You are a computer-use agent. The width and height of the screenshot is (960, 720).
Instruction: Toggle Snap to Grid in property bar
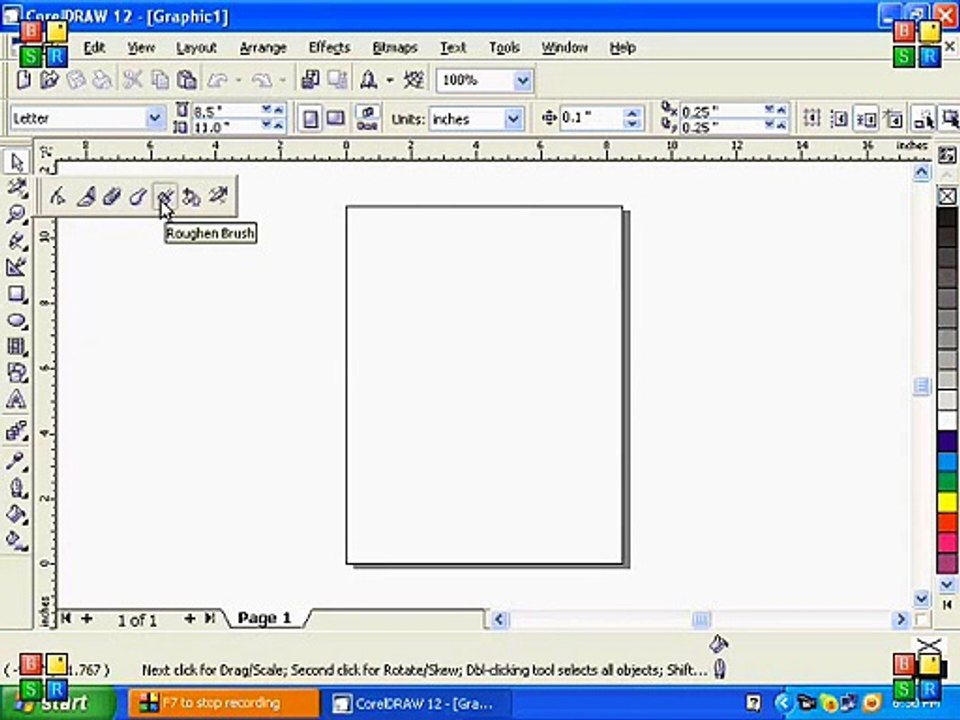[812, 118]
